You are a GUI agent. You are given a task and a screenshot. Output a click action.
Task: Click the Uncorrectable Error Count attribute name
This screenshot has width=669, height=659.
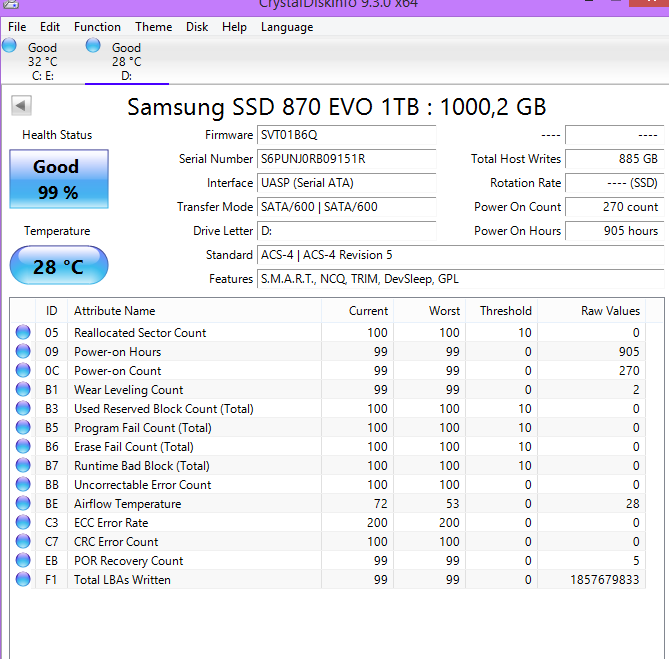143,485
